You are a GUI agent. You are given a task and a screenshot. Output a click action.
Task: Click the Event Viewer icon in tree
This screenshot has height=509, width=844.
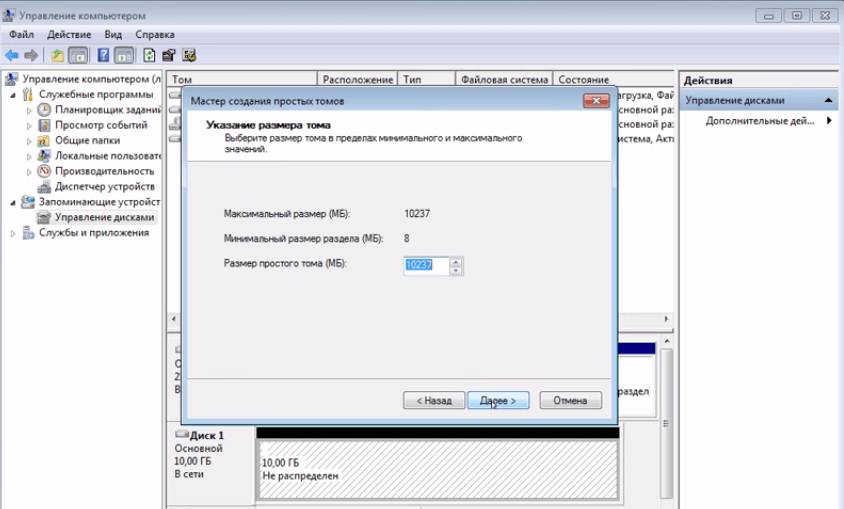pos(44,125)
